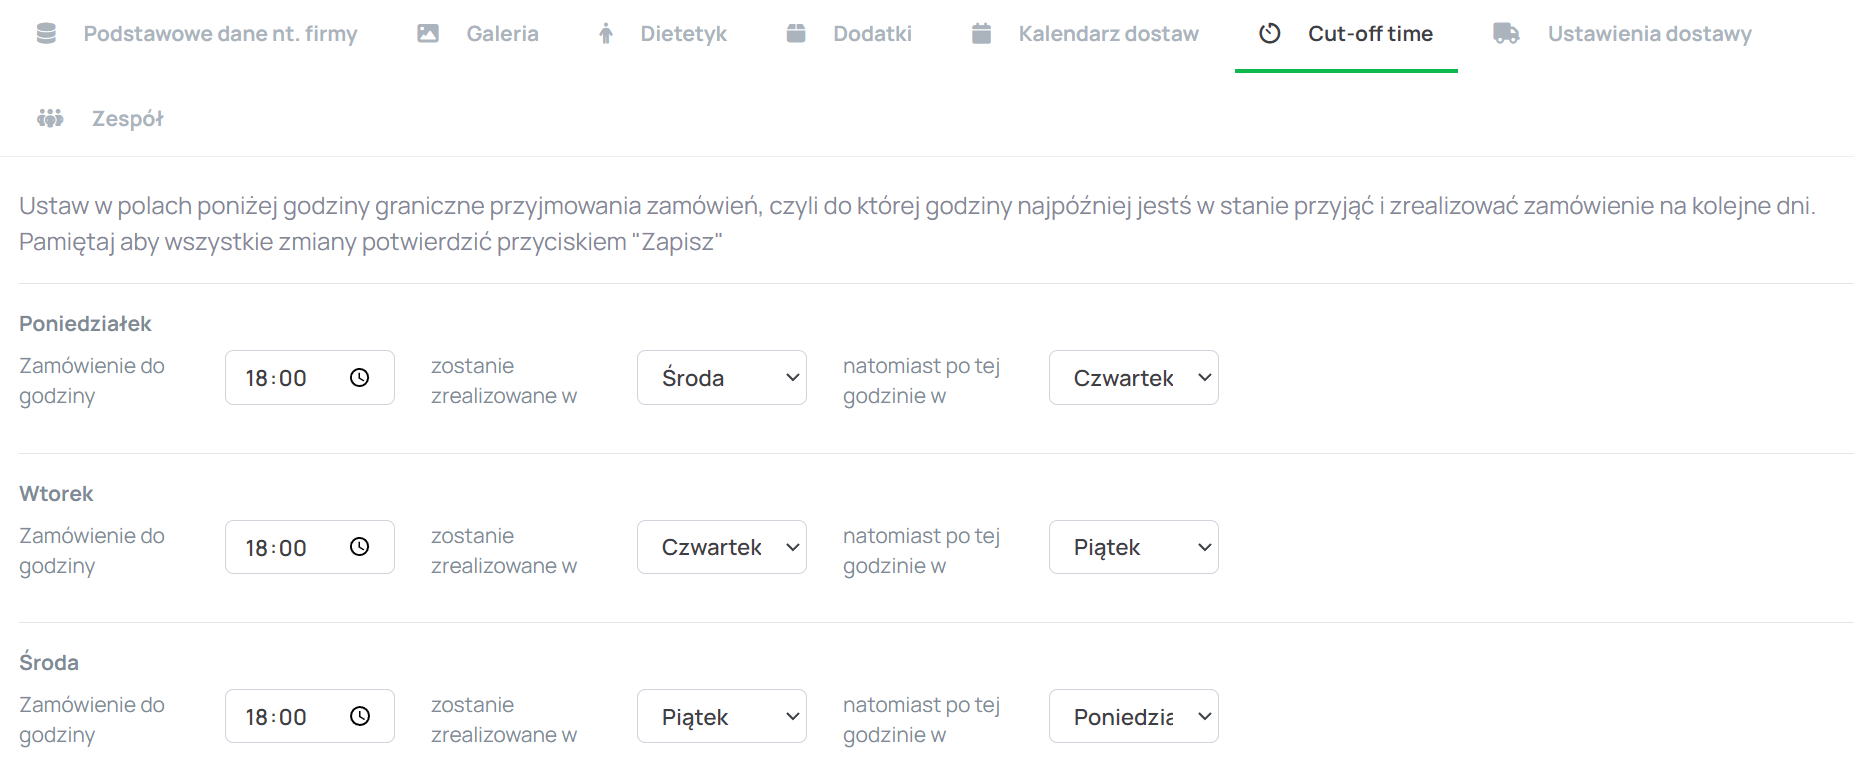Go to the Zespół tab
1854x783 pixels.
[x=127, y=119]
